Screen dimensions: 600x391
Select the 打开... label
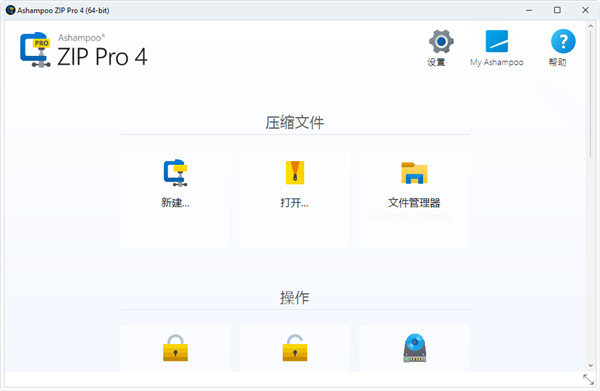[x=294, y=202]
